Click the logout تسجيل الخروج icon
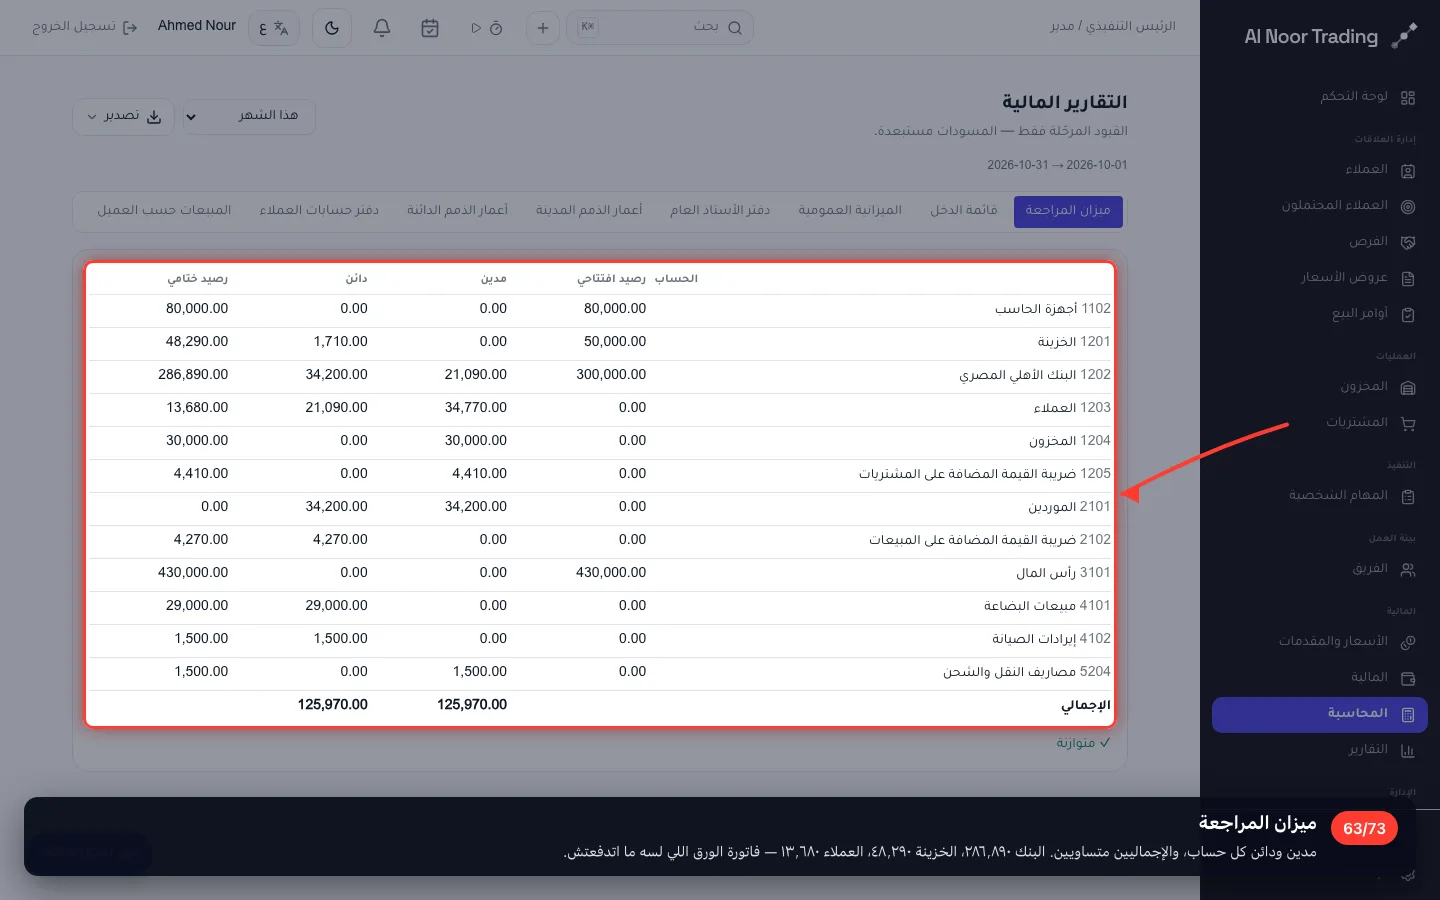 click(130, 27)
